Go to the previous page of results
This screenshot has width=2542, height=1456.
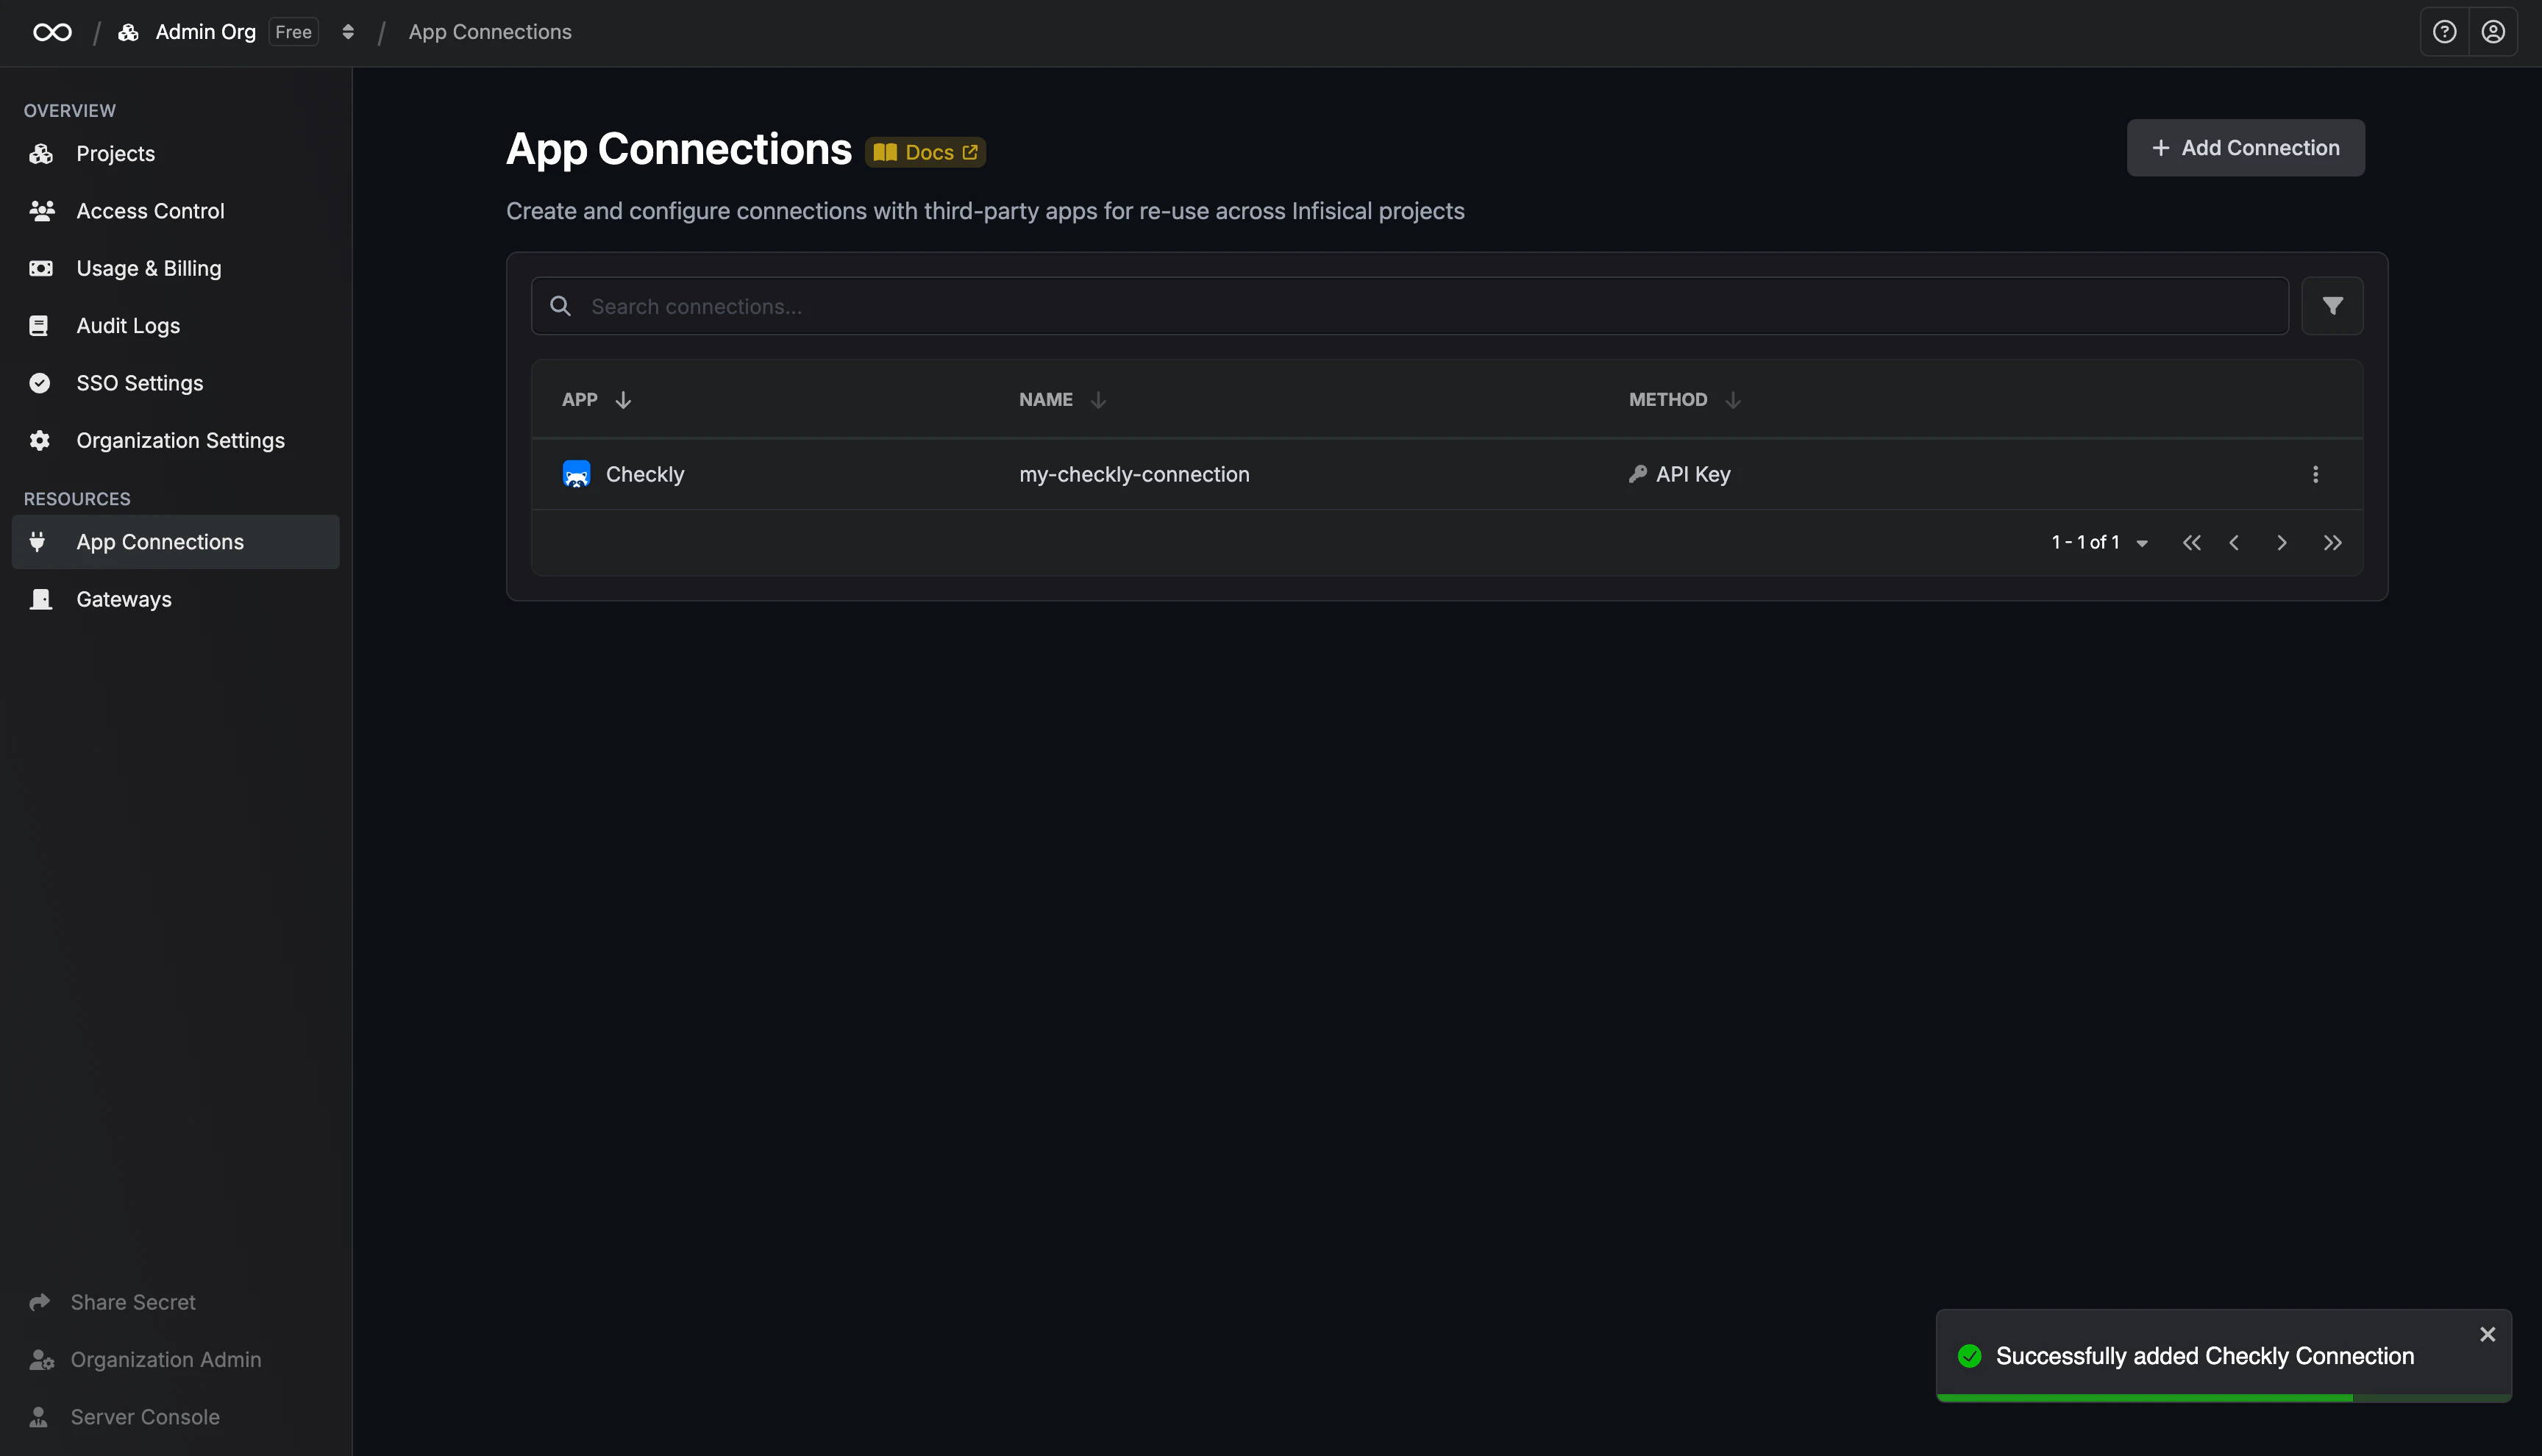pos(2234,543)
